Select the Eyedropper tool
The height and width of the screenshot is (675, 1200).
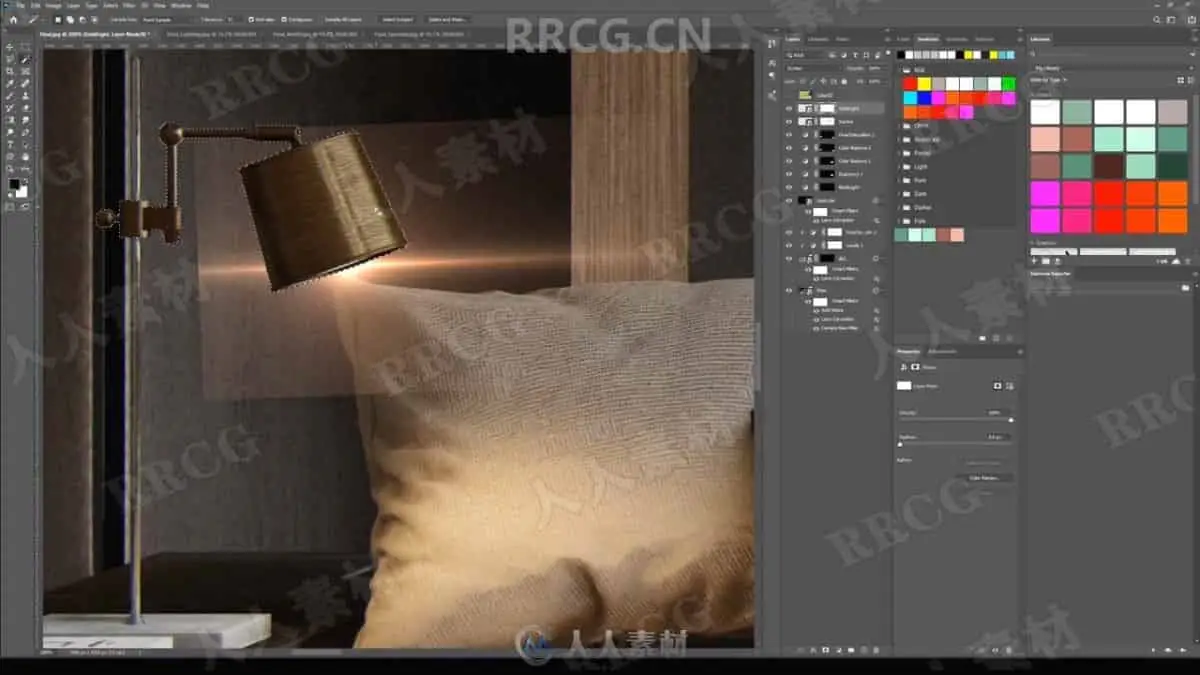tap(10, 84)
